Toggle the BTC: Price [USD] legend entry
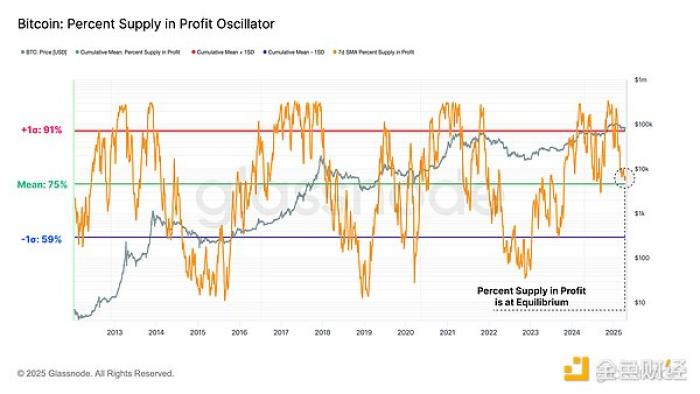Image resolution: width=700 pixels, height=394 pixels. 44,52
